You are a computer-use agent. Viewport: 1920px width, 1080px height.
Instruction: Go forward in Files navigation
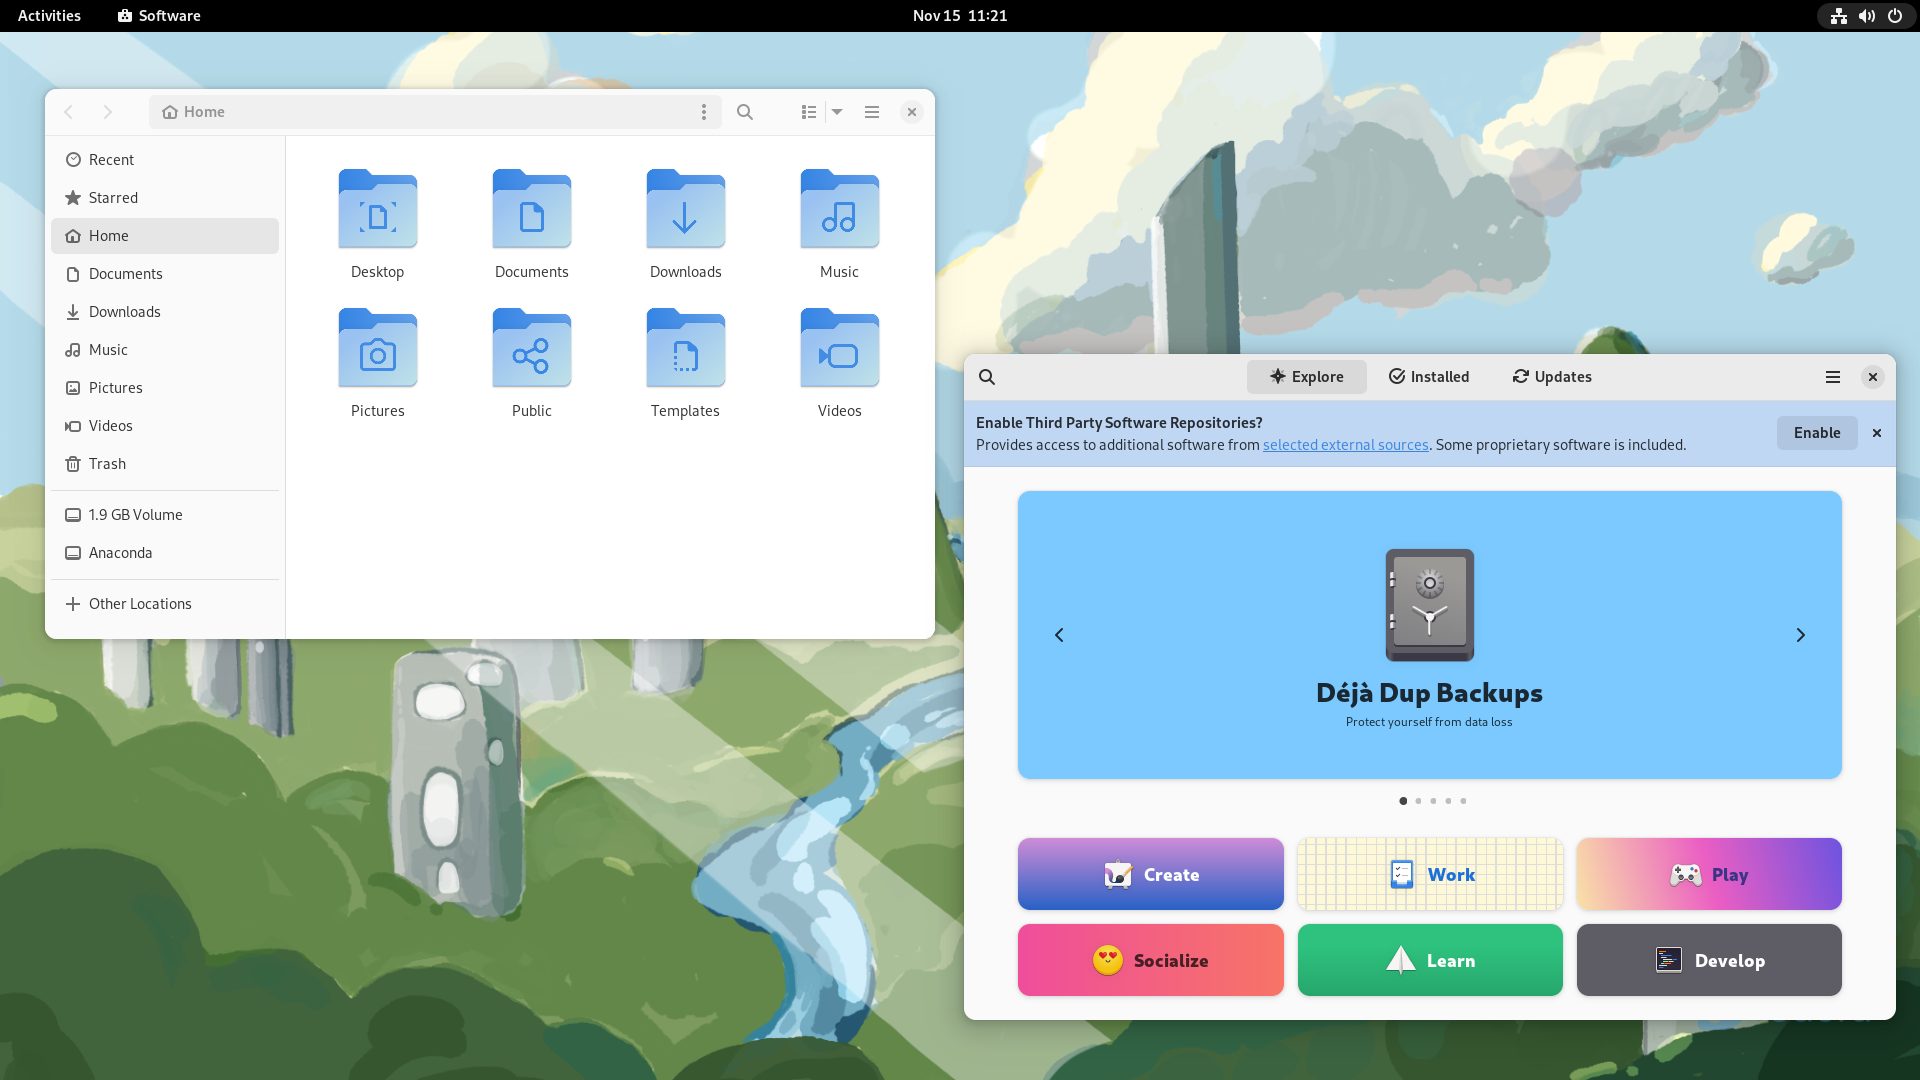[108, 112]
